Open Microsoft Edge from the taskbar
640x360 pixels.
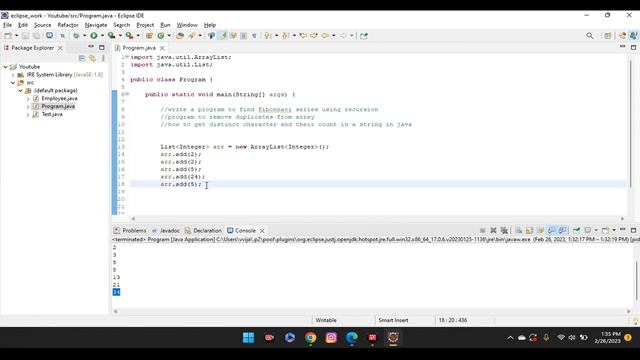352,338
